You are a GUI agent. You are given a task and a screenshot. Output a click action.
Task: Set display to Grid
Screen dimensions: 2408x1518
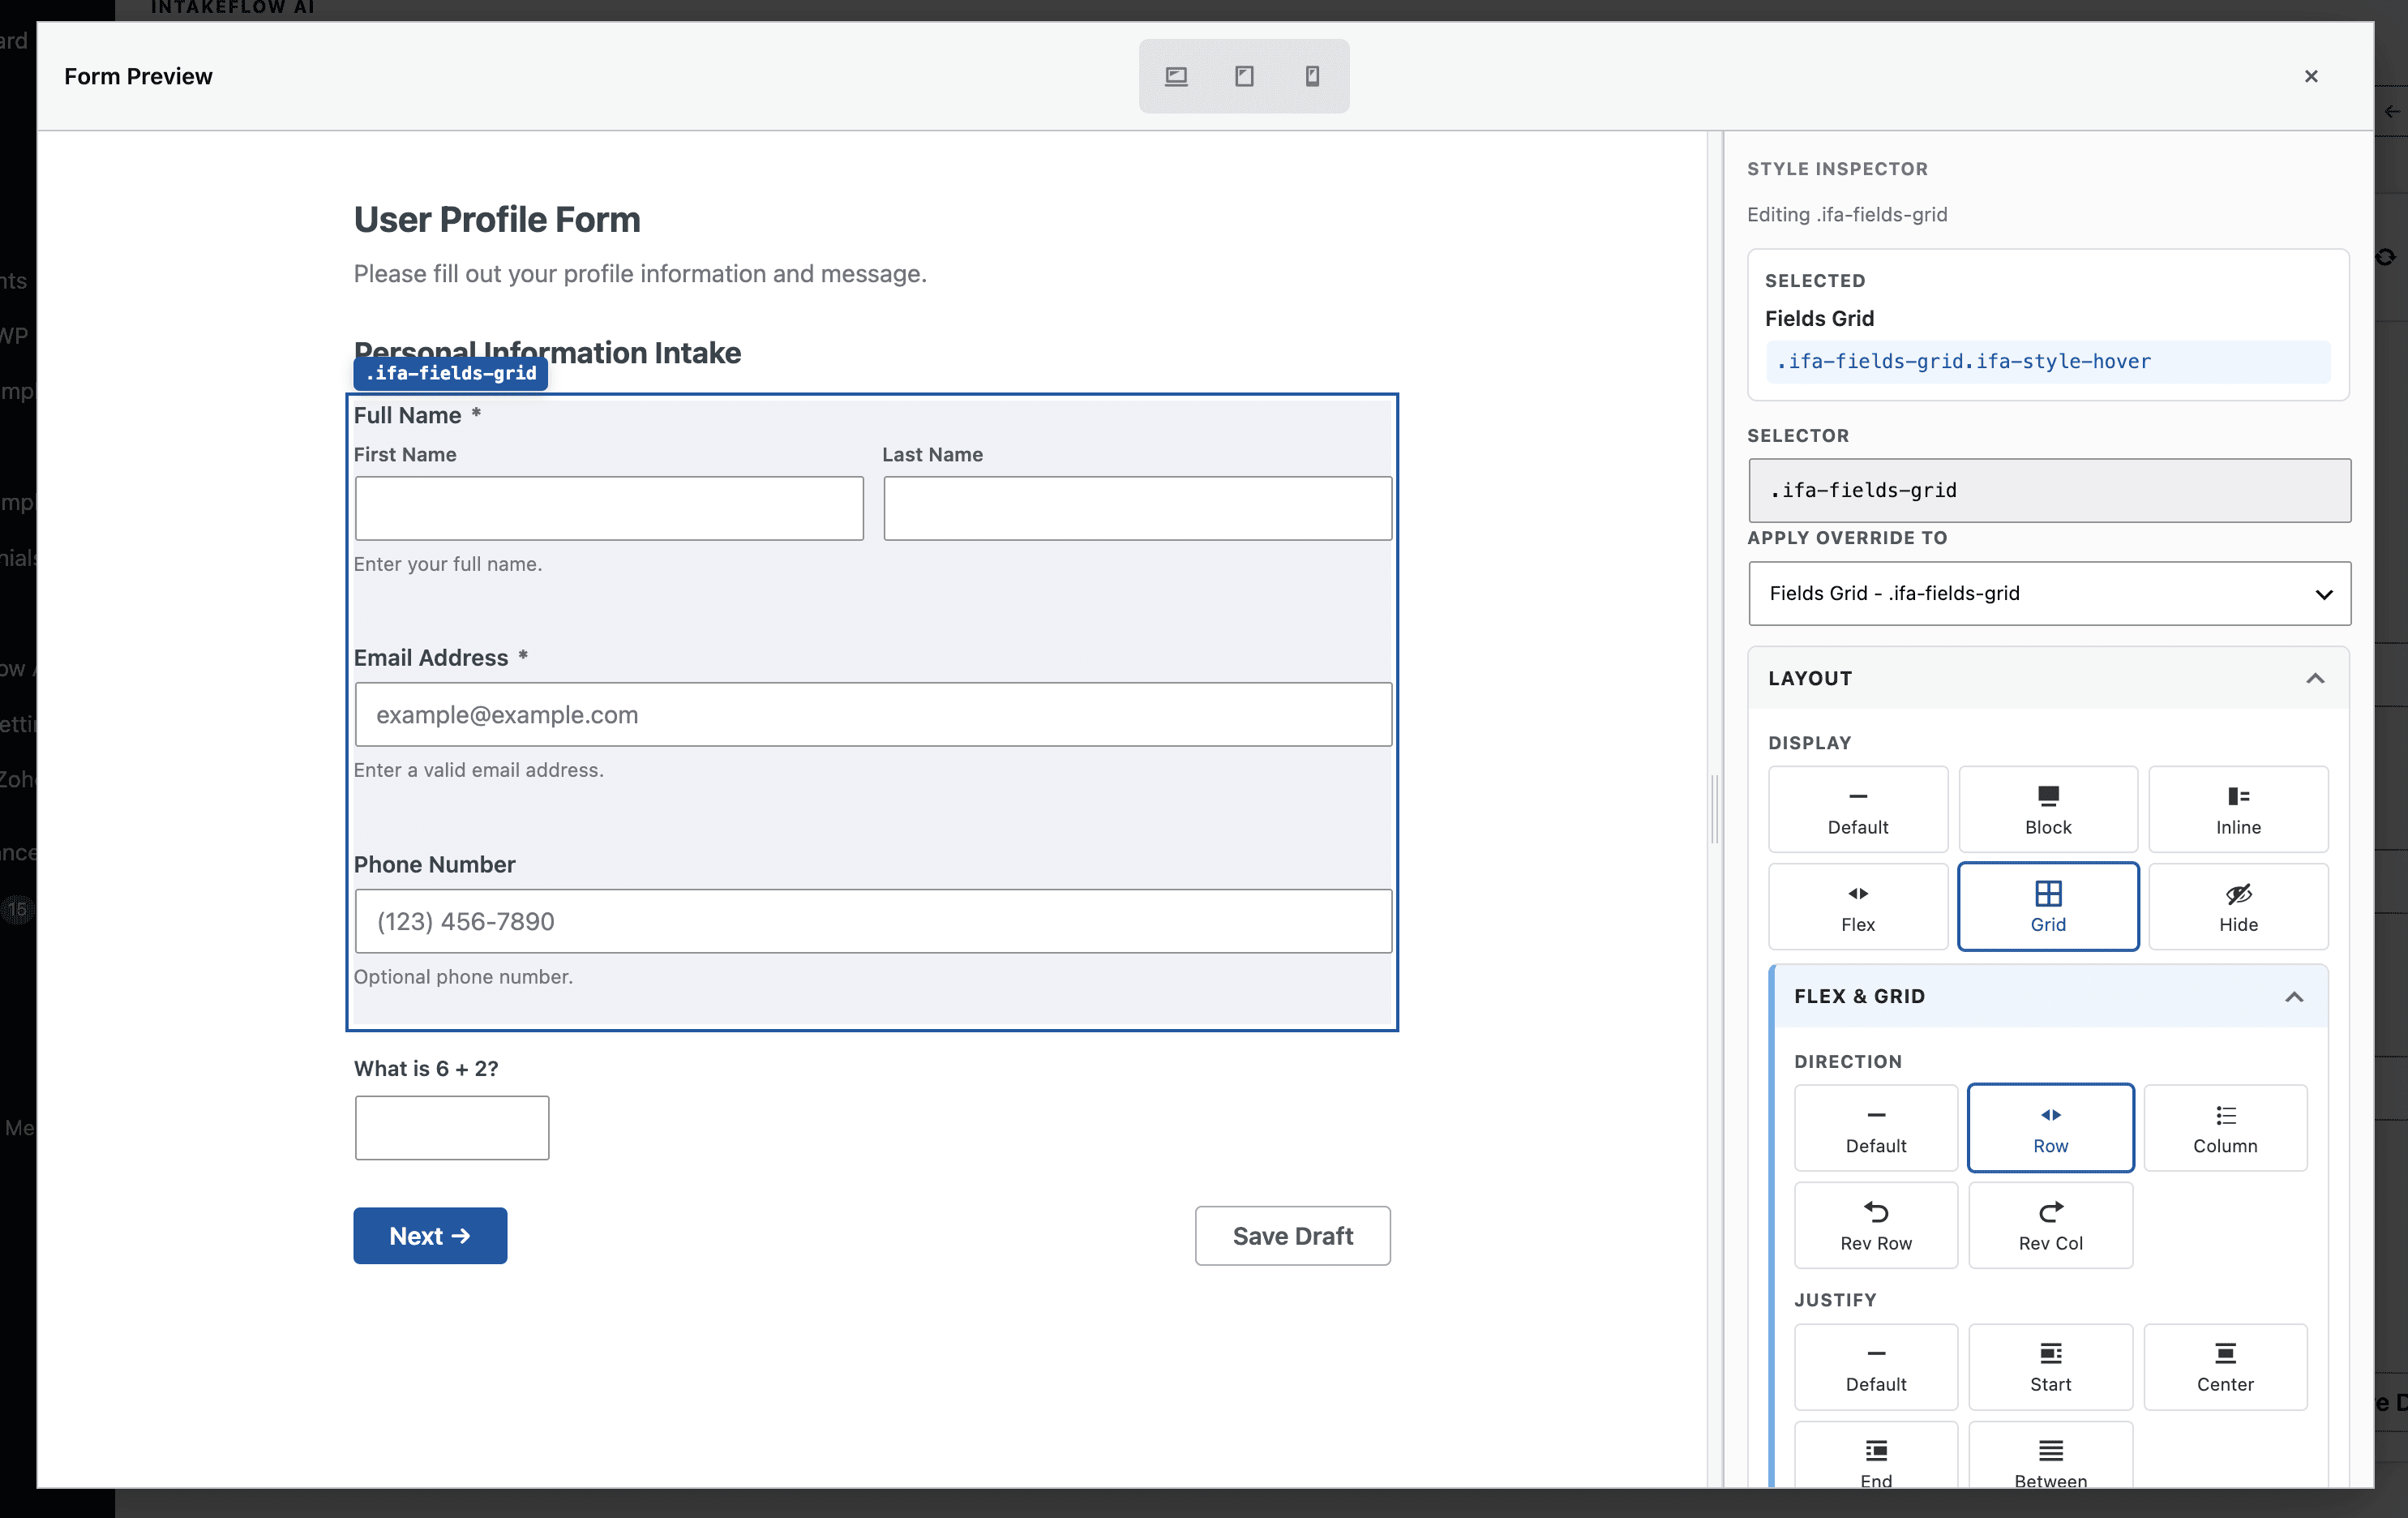(2047, 906)
